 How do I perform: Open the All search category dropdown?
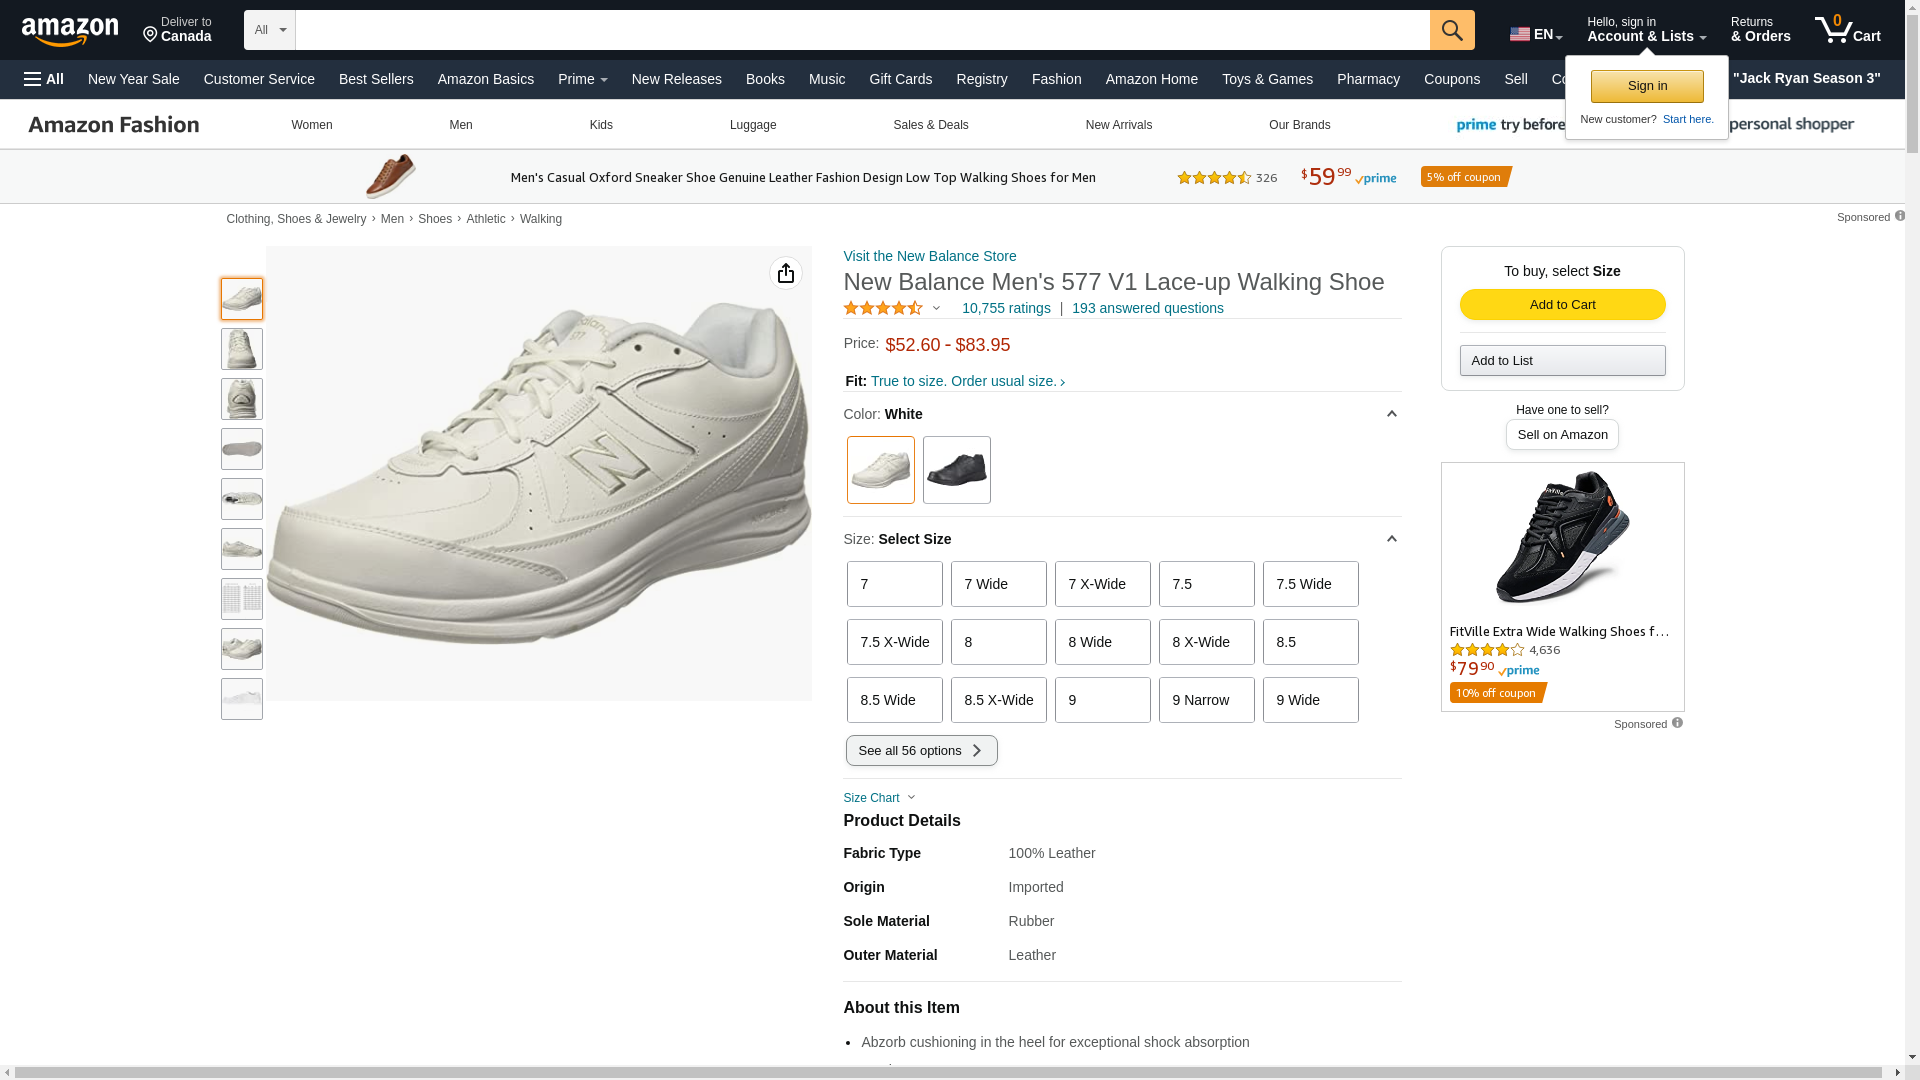(x=269, y=30)
